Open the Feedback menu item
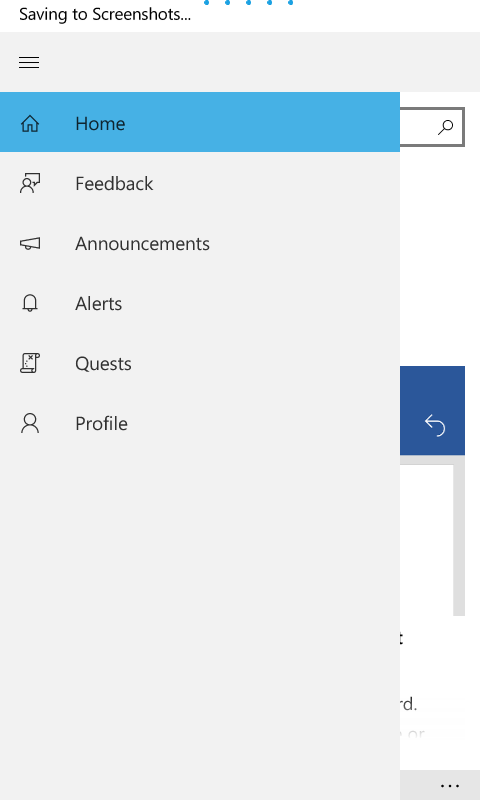This screenshot has height=800, width=480. pyautogui.click(x=114, y=183)
